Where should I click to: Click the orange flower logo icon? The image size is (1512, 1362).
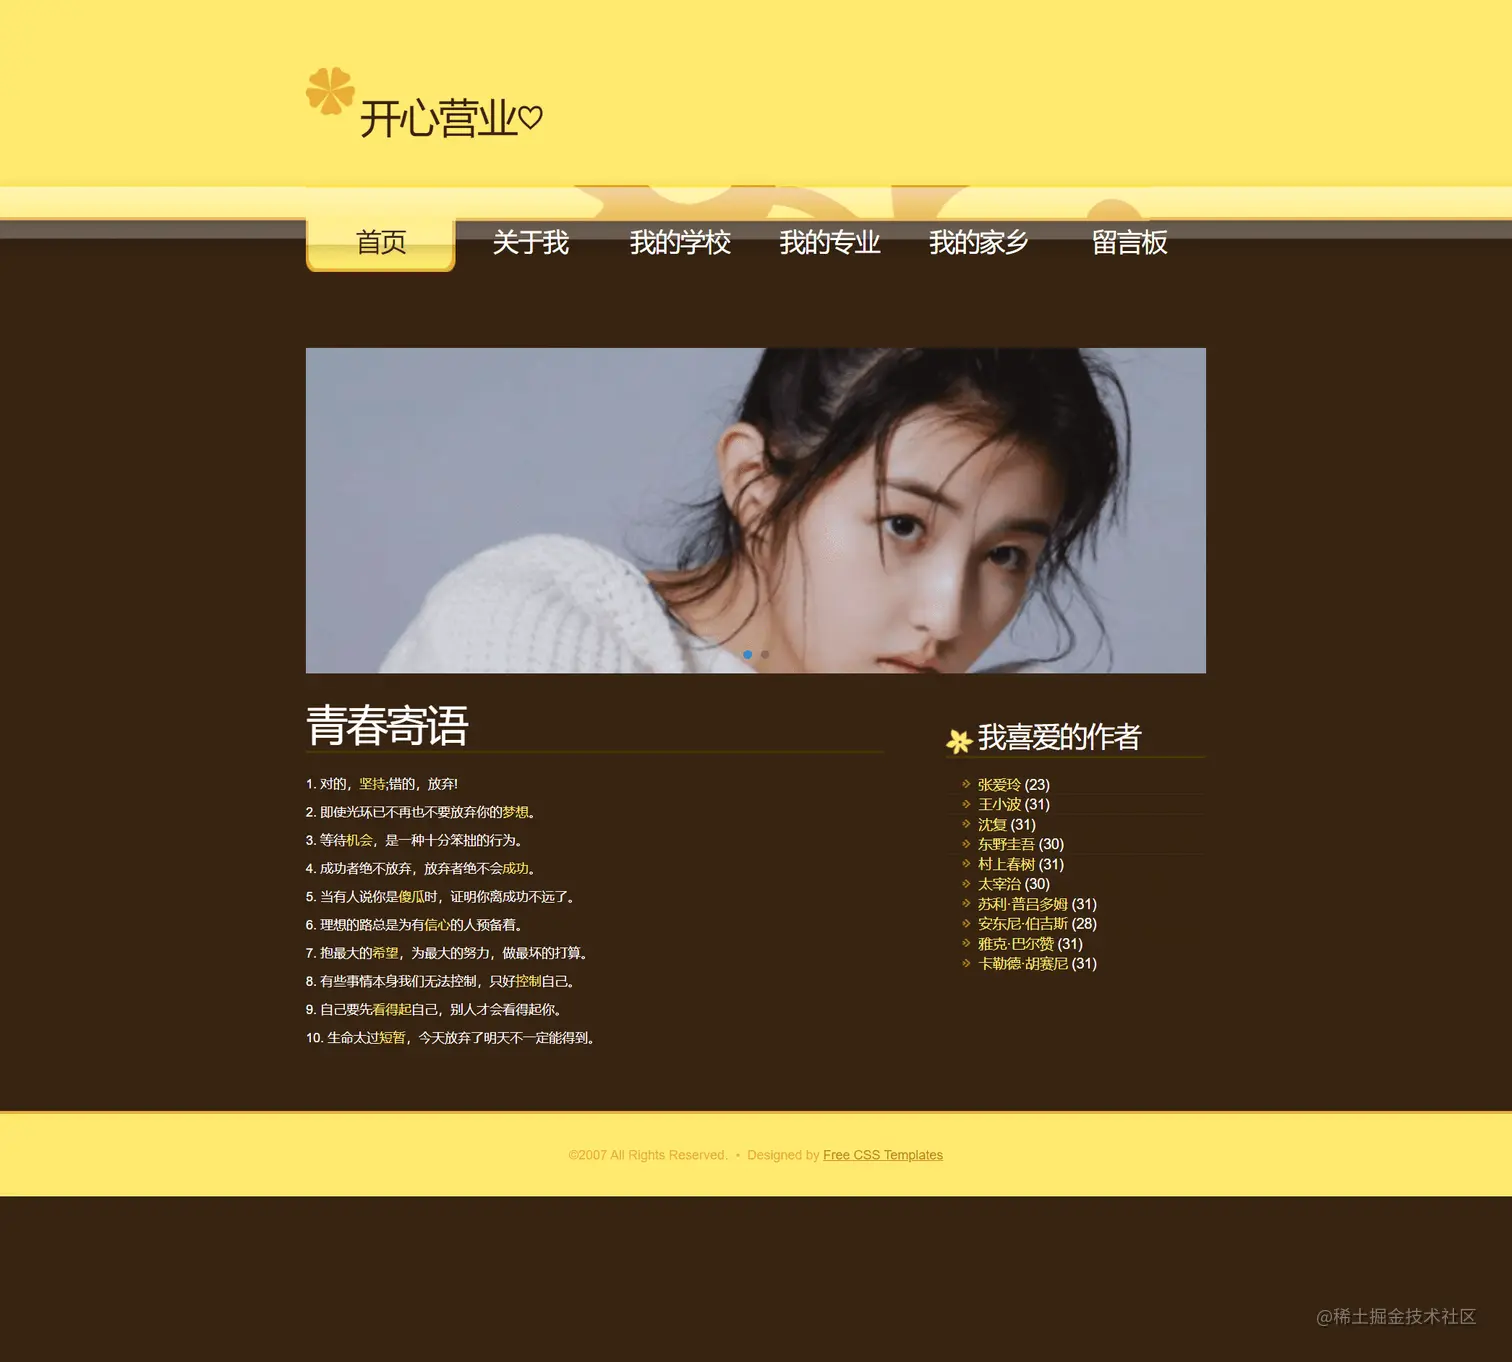pyautogui.click(x=330, y=91)
